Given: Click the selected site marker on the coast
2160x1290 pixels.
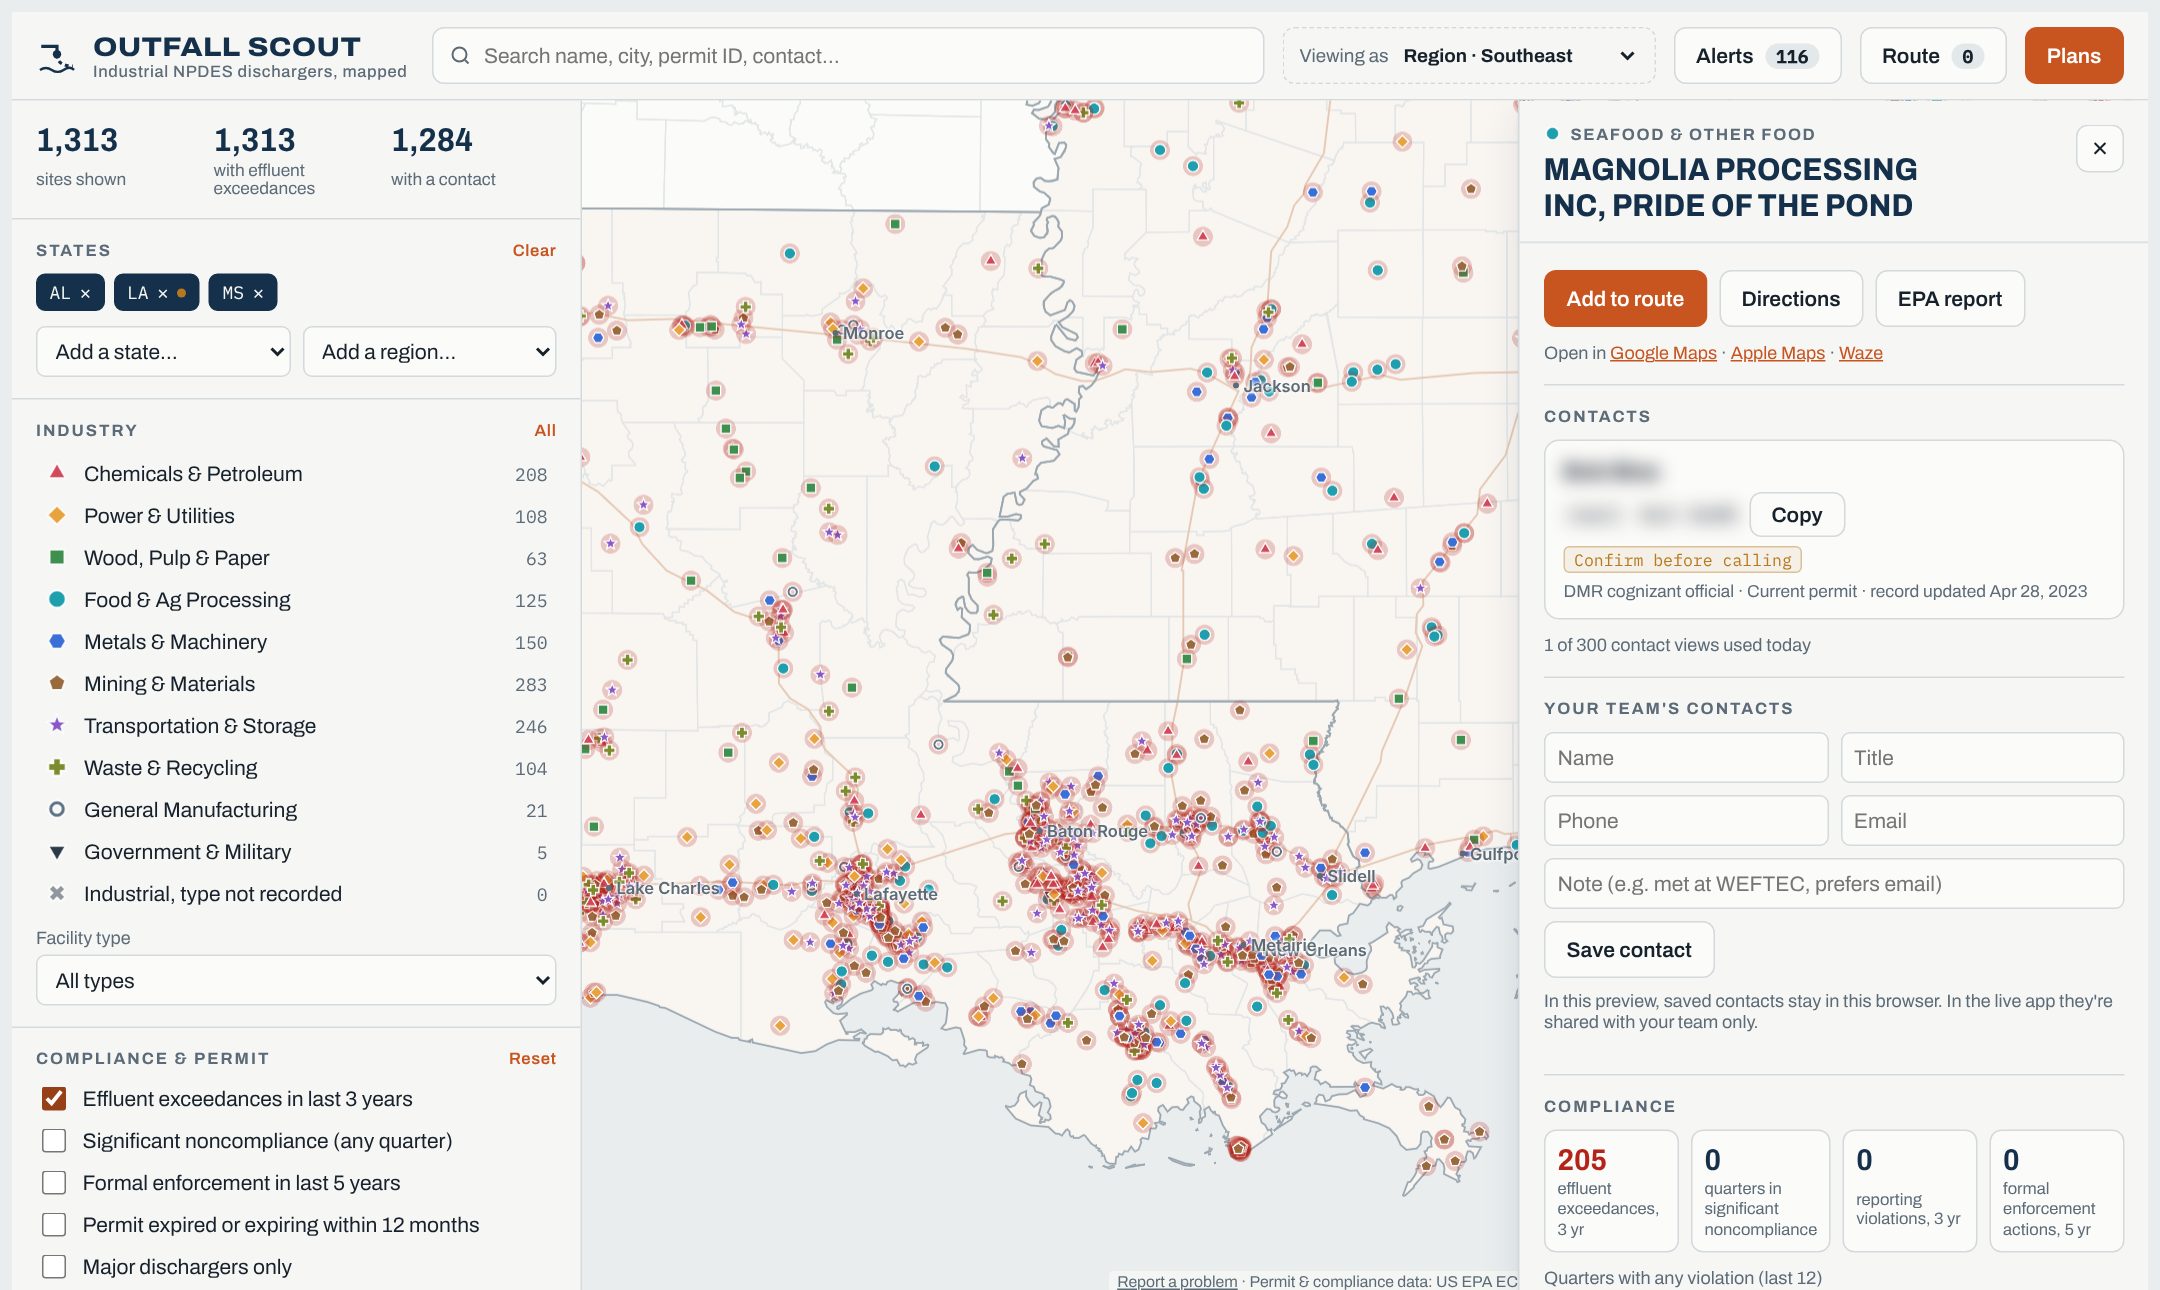Looking at the screenshot, I should pos(1240,1148).
